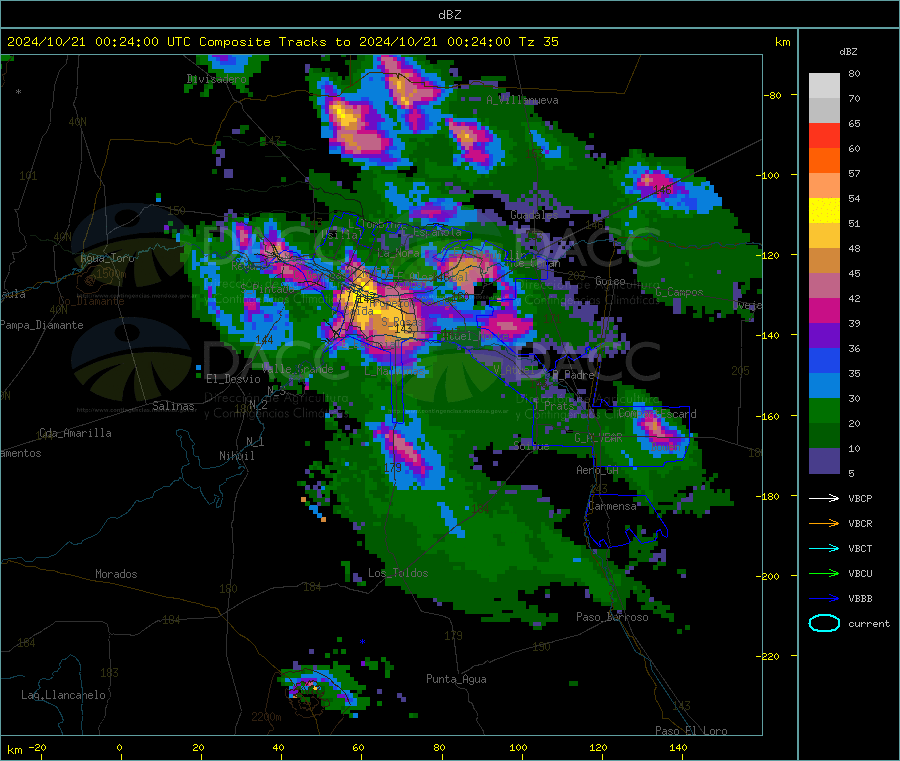Pick the light gray 70–80 dBZ swatch
The width and height of the screenshot is (900, 761).
click(824, 86)
